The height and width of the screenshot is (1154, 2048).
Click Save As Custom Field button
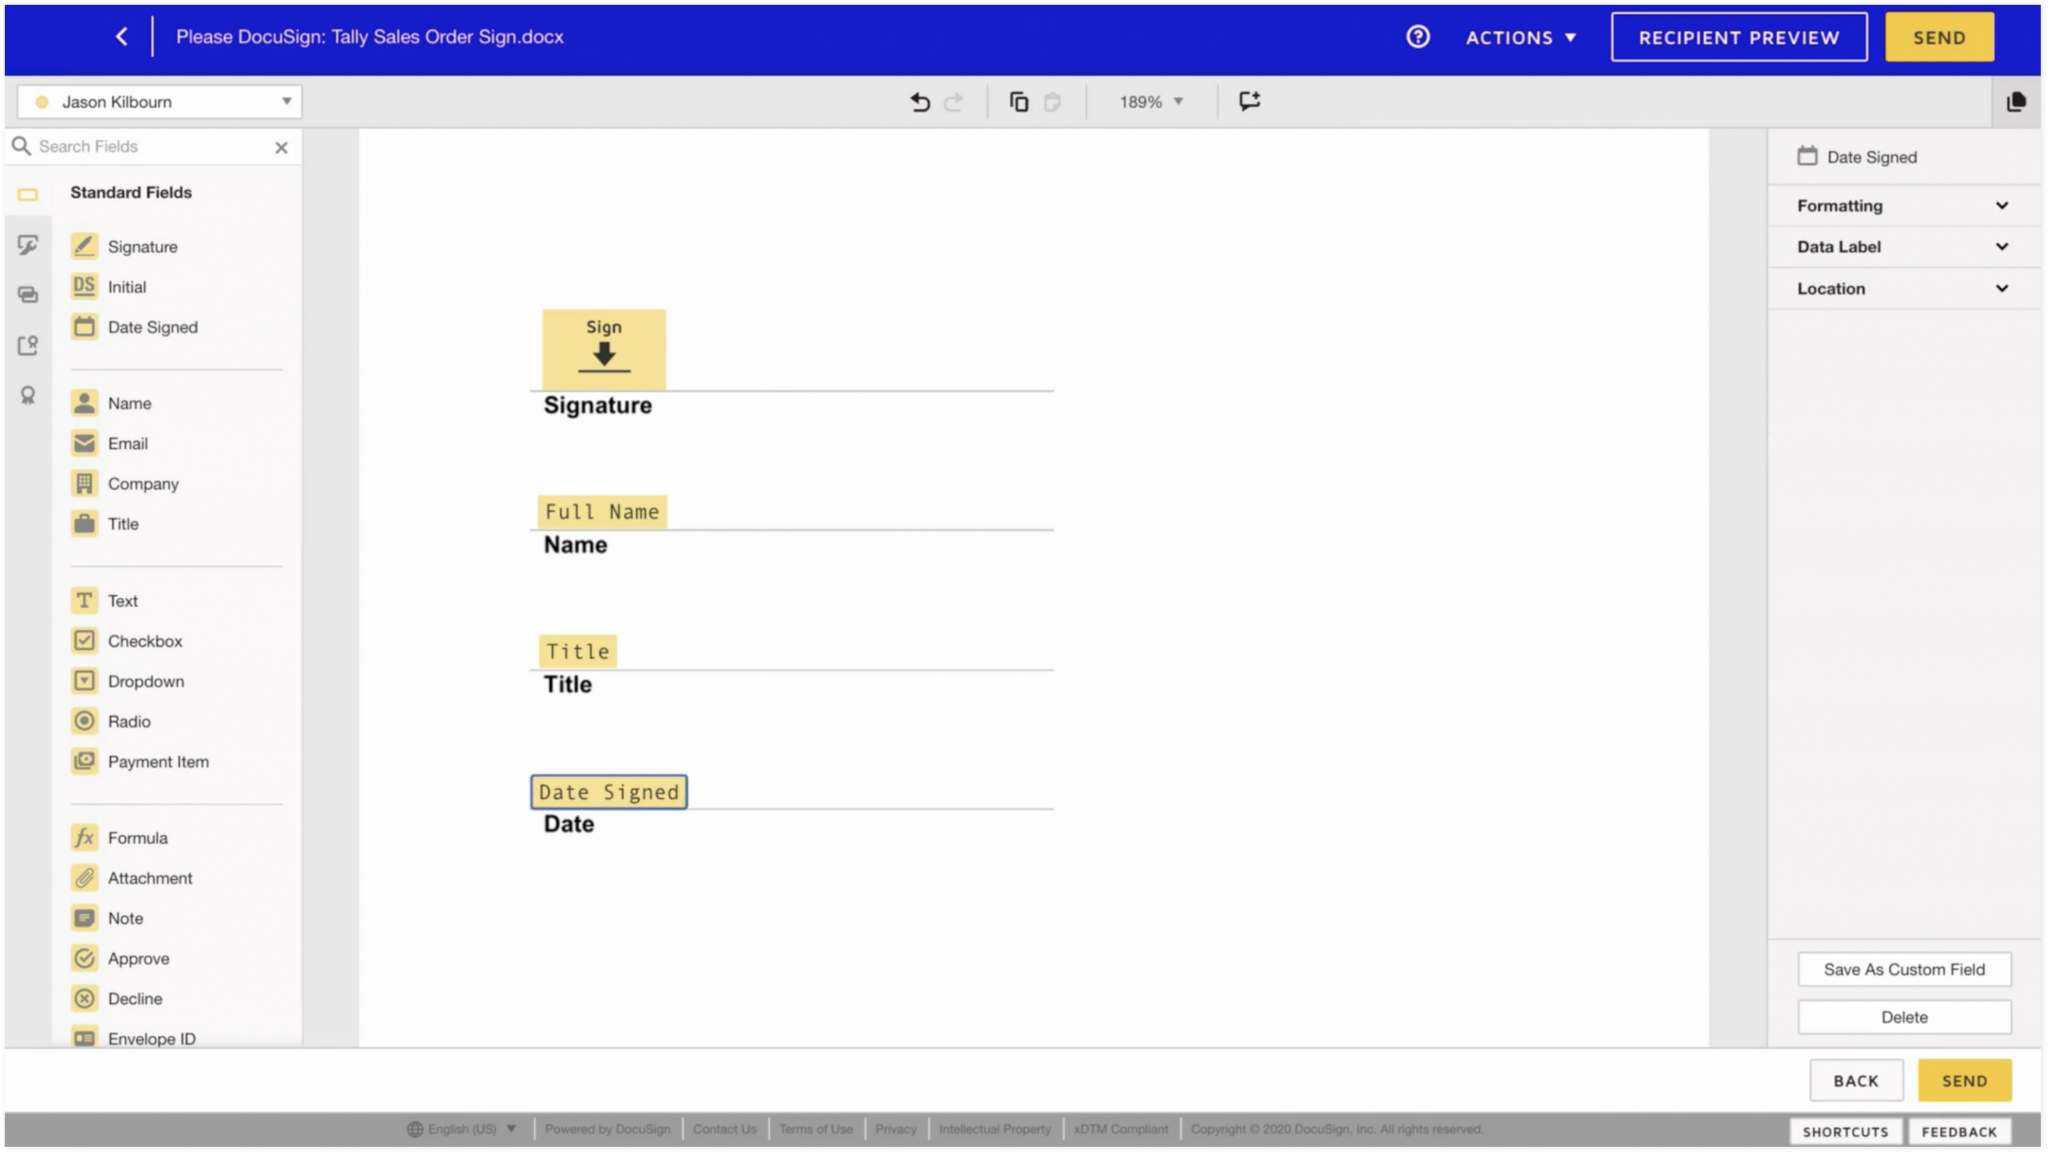[1903, 969]
